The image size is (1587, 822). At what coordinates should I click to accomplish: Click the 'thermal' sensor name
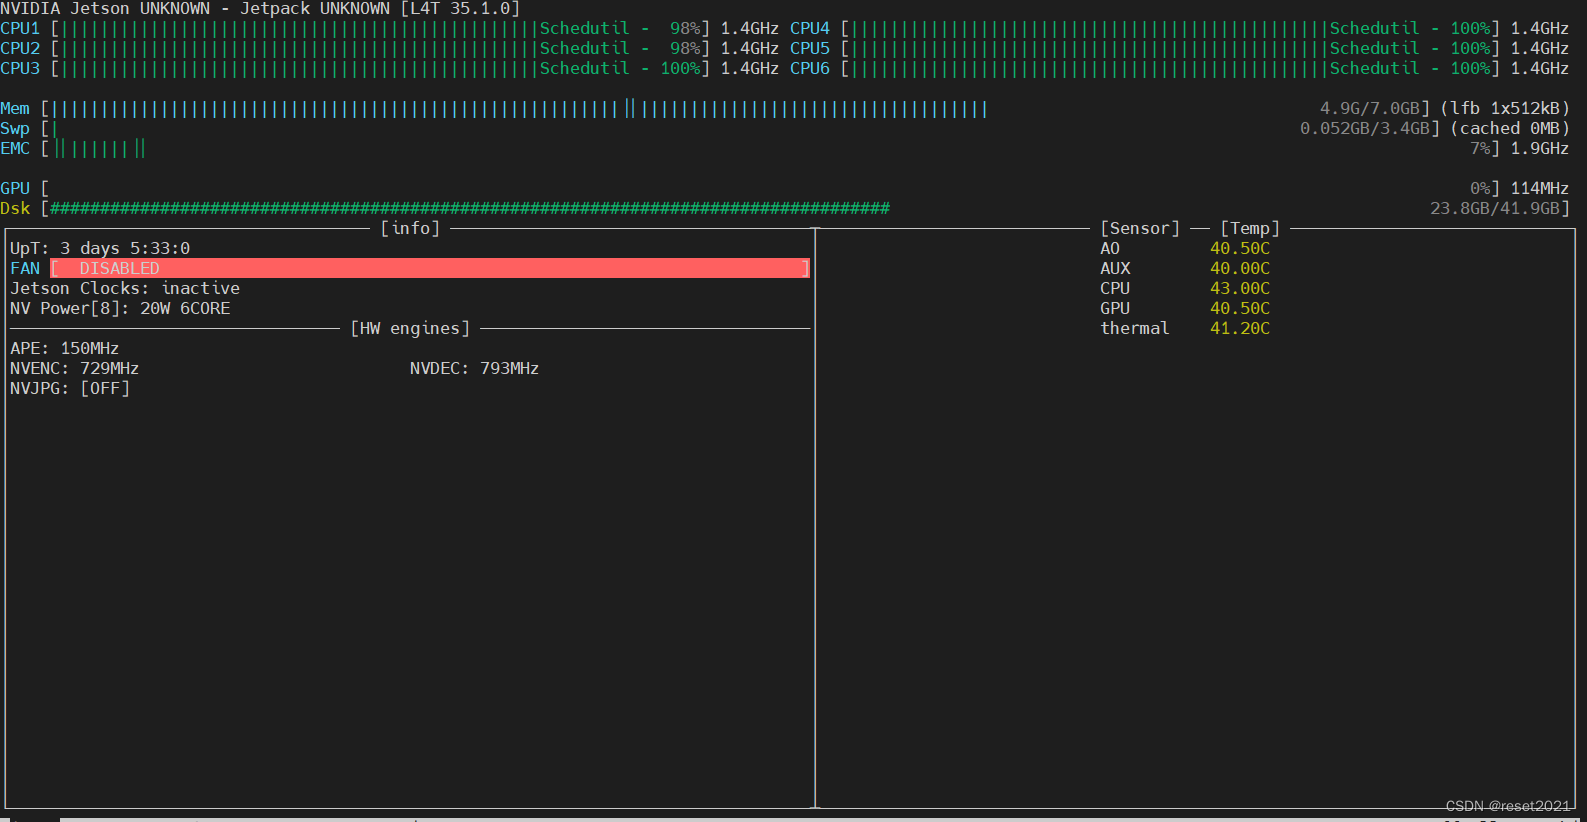point(1135,328)
